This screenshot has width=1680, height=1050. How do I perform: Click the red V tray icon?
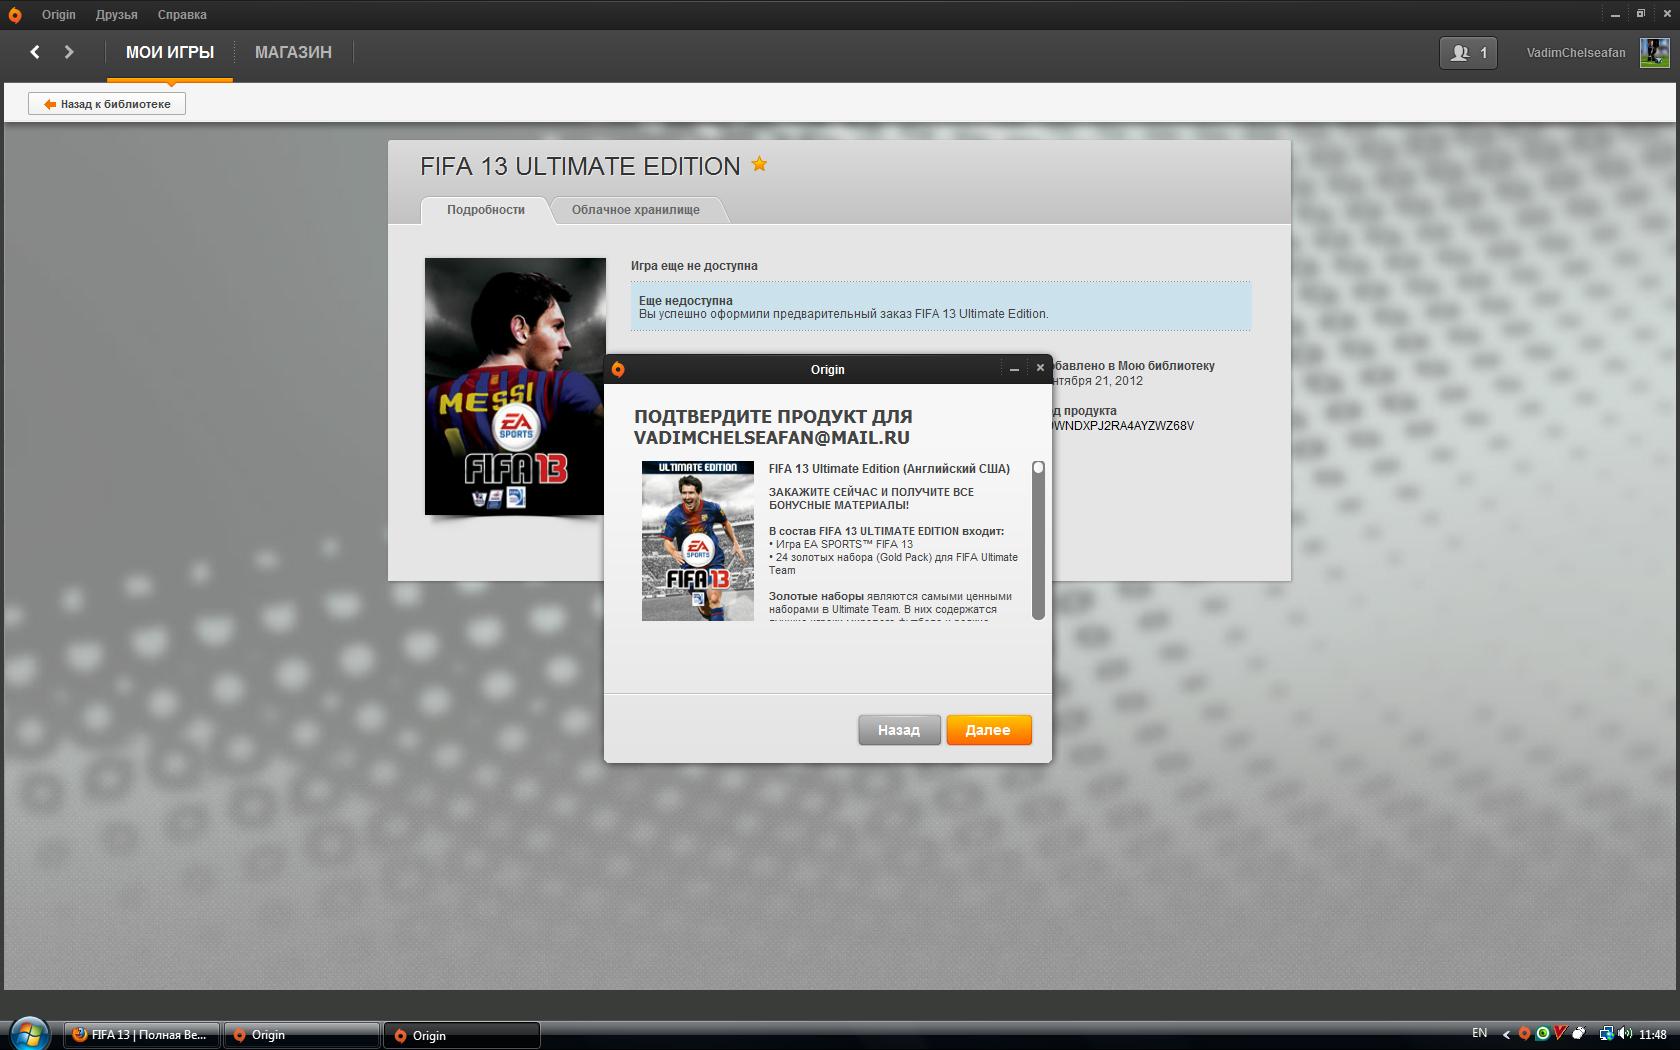point(1559,1033)
